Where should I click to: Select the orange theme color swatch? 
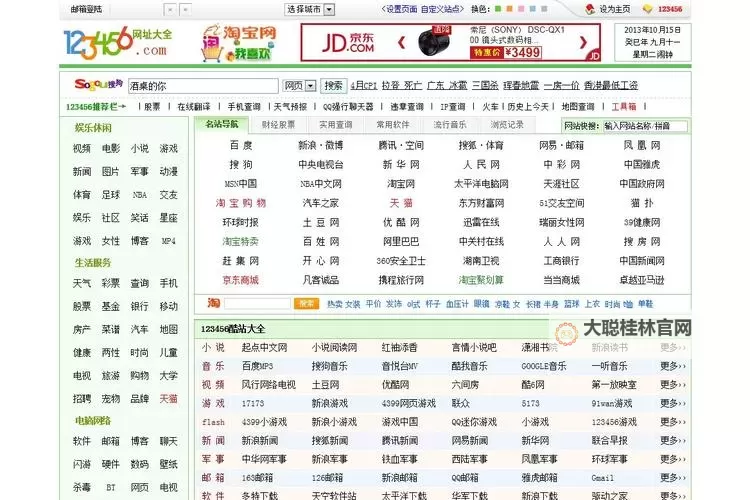coord(509,9)
